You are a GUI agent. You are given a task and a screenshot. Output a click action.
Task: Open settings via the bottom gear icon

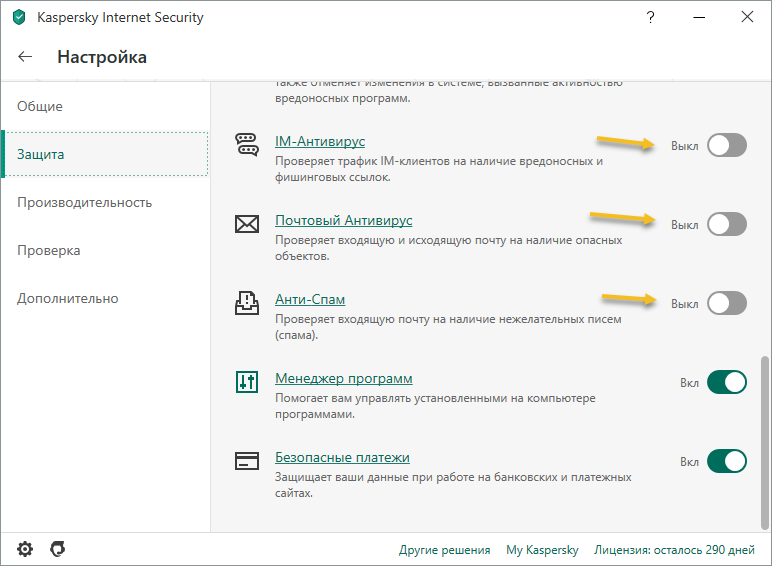(25, 549)
